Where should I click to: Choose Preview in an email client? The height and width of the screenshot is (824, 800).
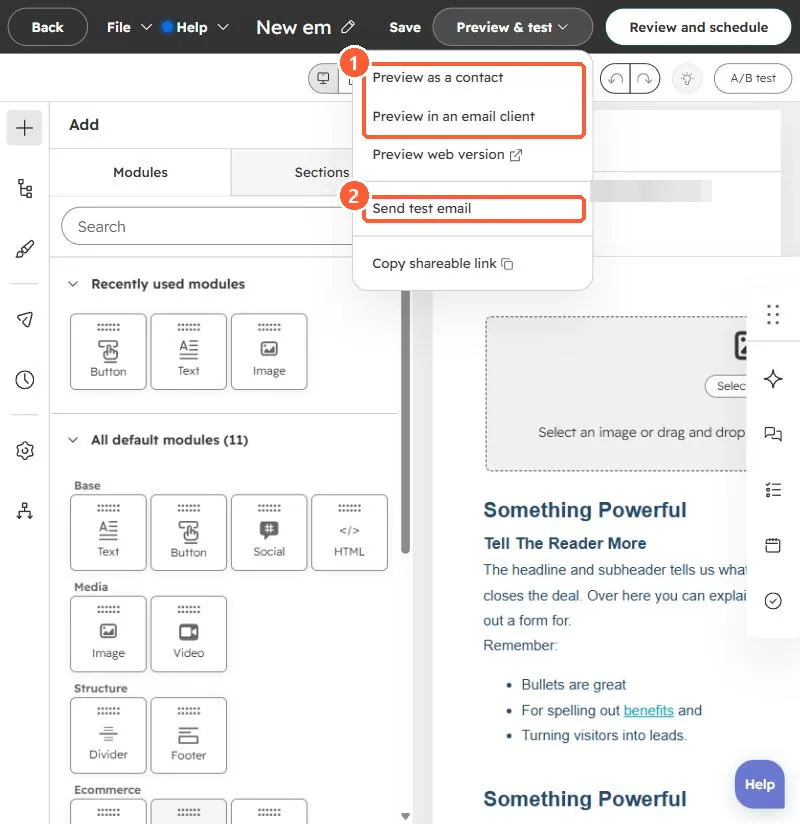453,116
